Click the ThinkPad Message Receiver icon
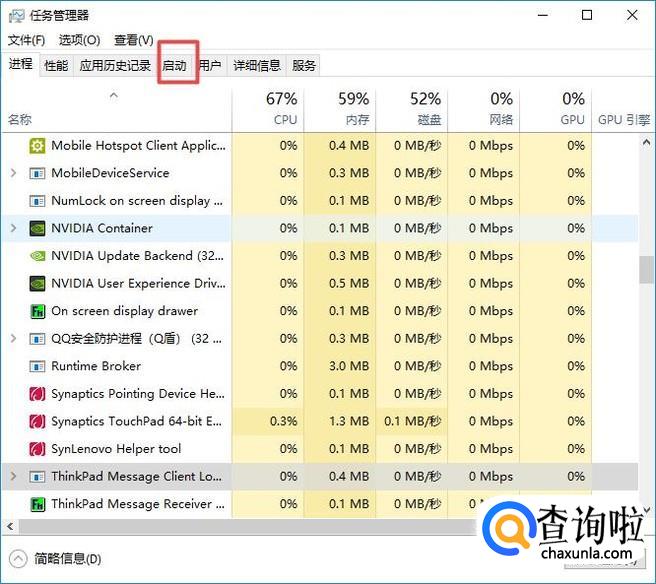 [x=37, y=504]
